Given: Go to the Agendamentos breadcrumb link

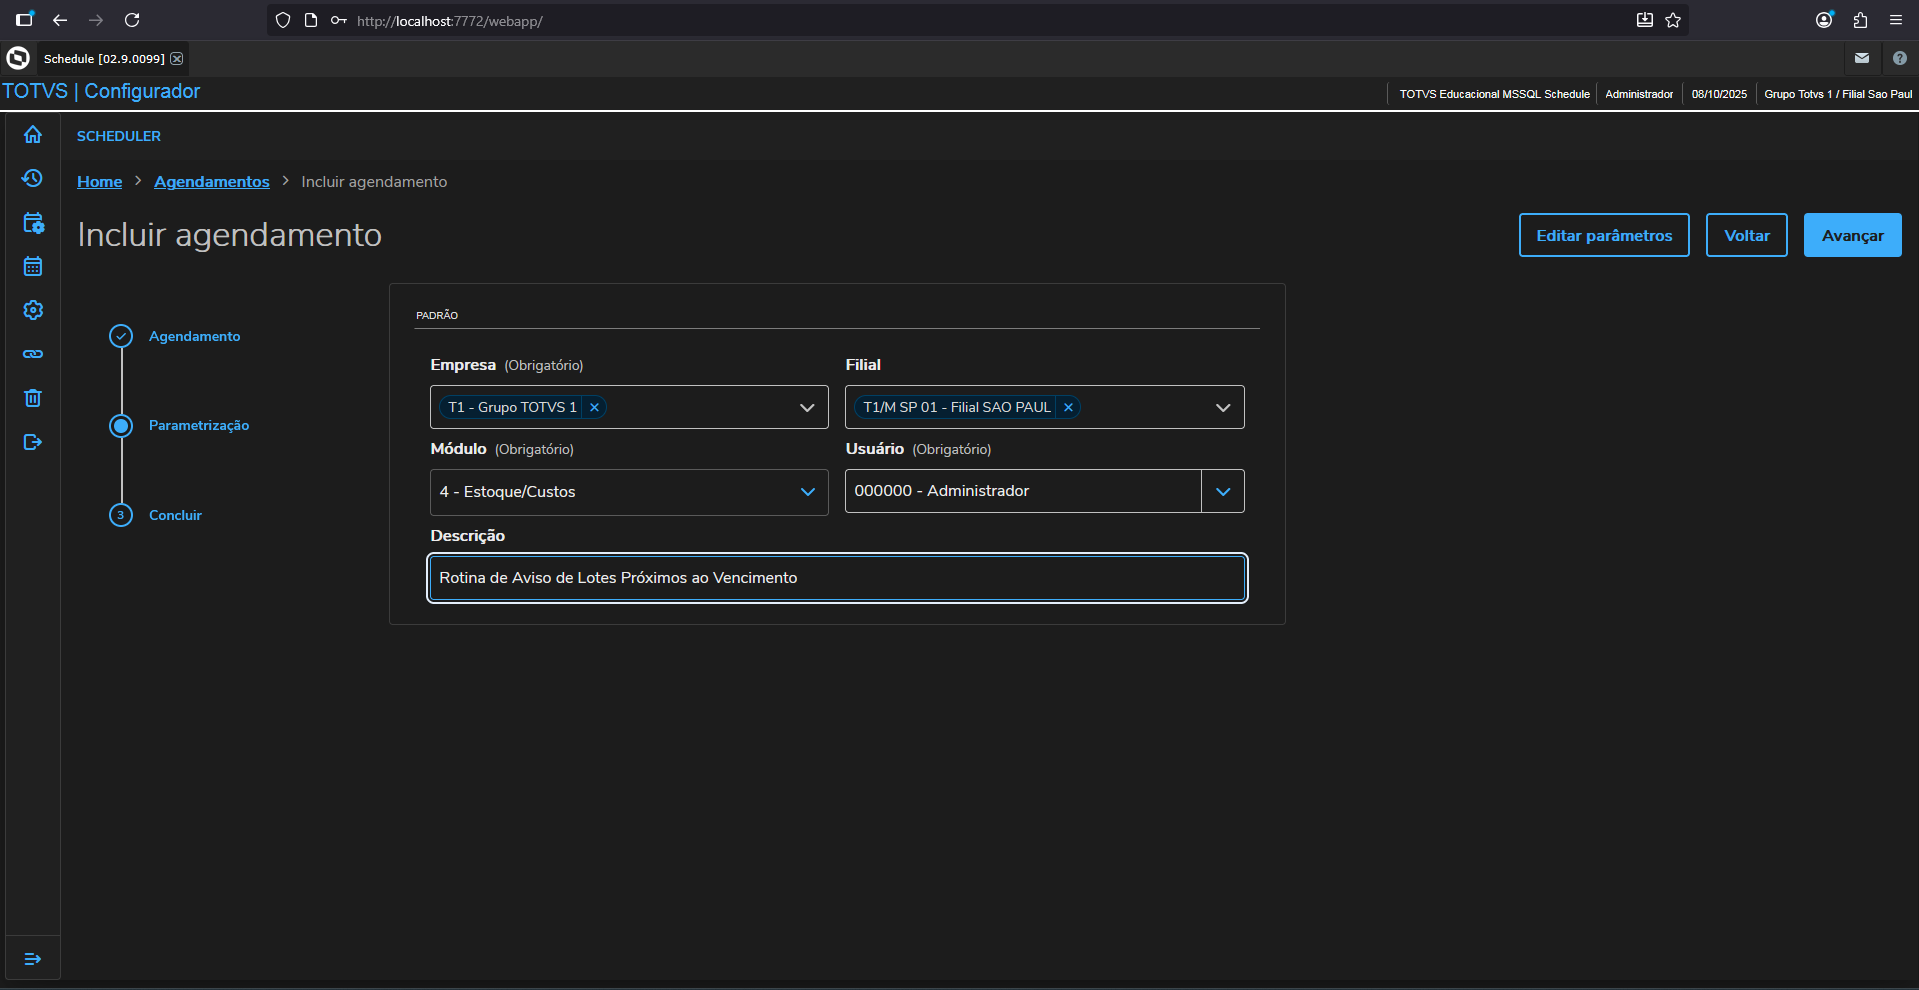Looking at the screenshot, I should pyautogui.click(x=211, y=181).
